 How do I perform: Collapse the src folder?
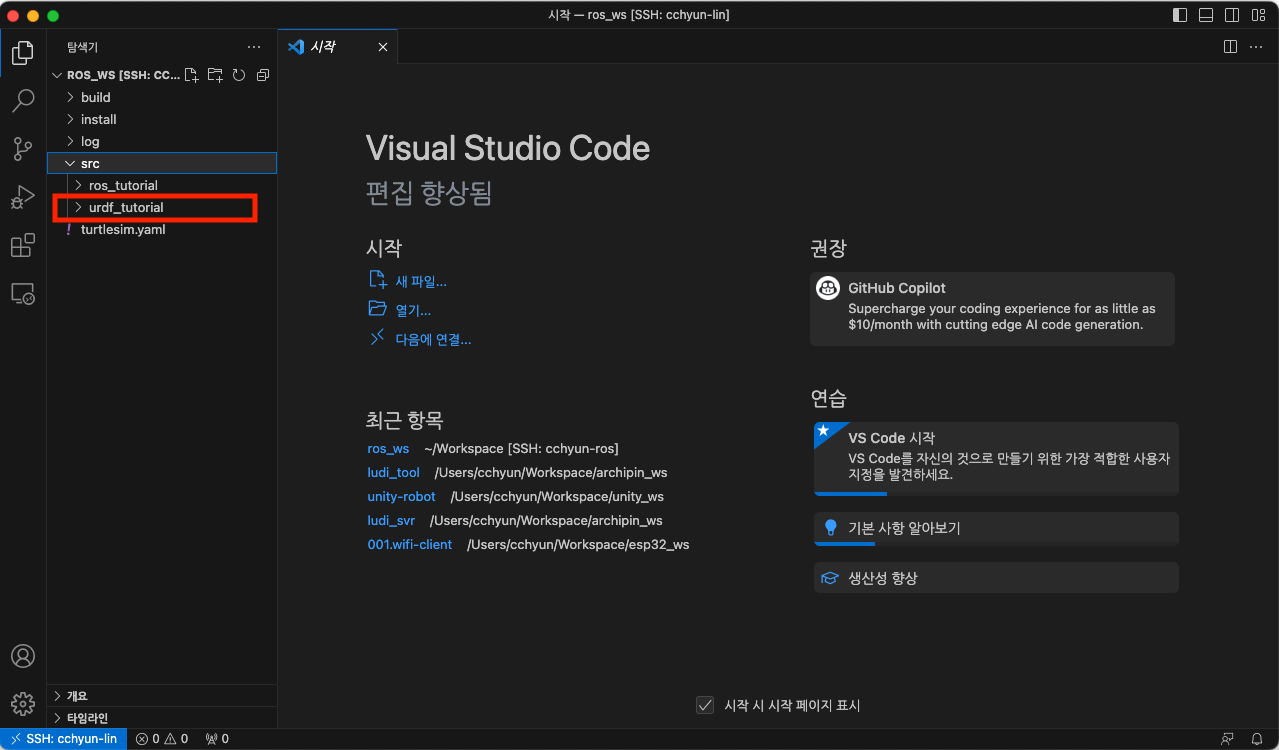(x=162, y=163)
